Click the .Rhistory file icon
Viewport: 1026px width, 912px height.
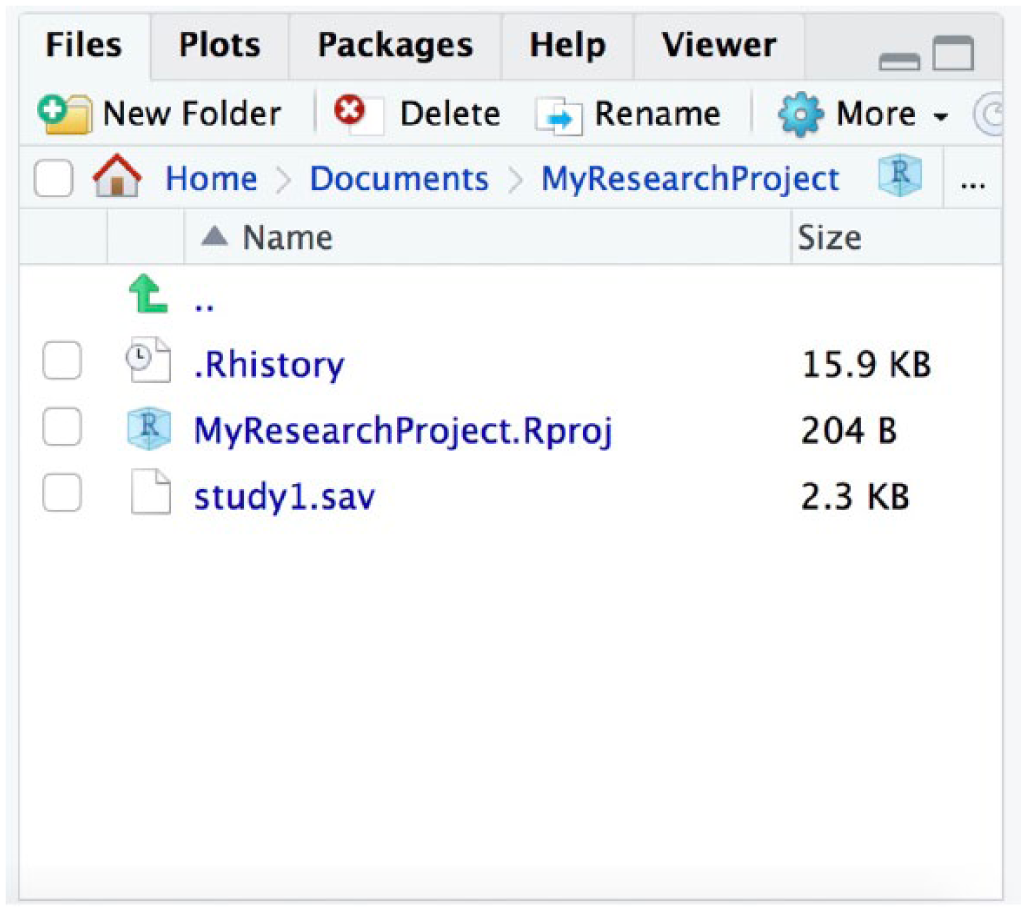[149, 364]
